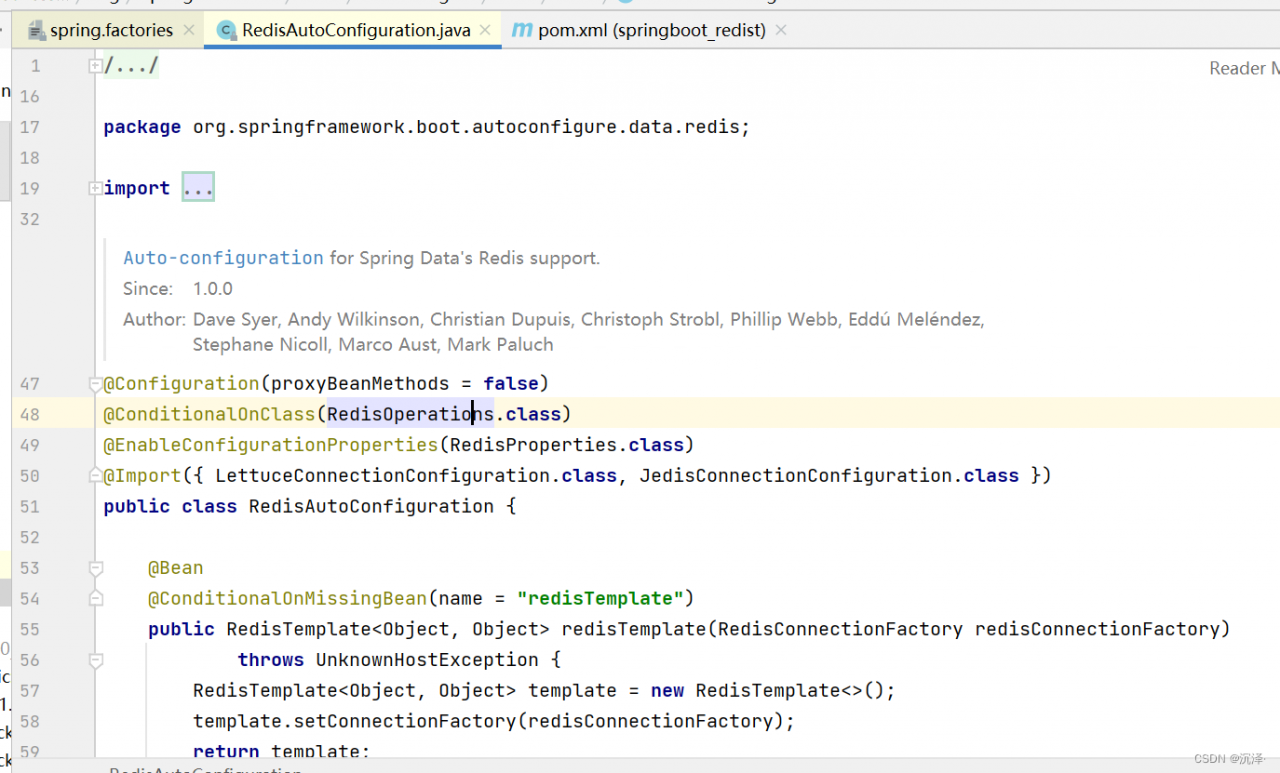The image size is (1280, 773).
Task: Switch to the spring.factories tab
Action: click(111, 30)
